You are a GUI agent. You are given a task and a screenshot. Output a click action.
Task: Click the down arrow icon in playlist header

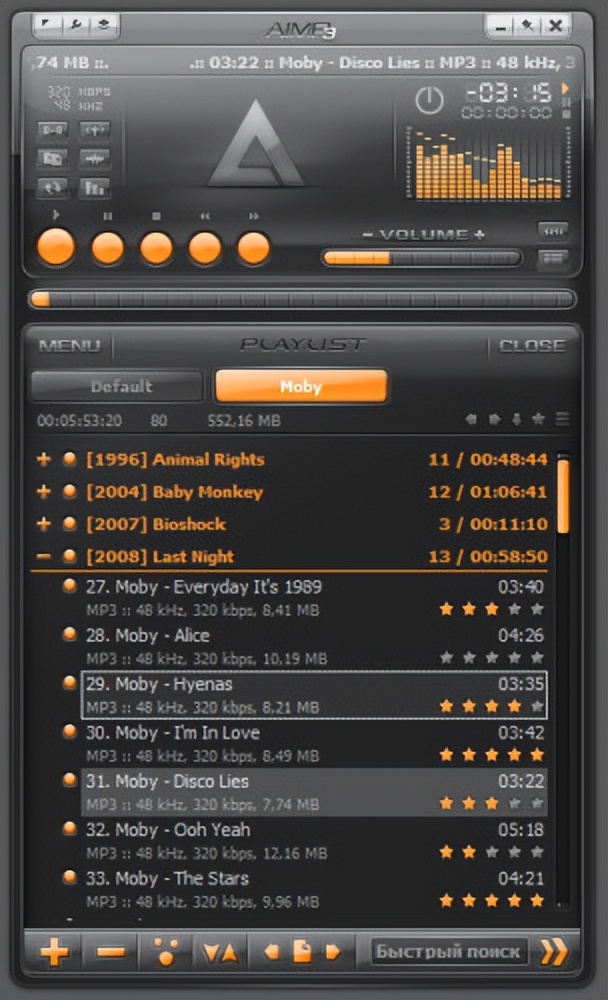pyautogui.click(x=517, y=419)
